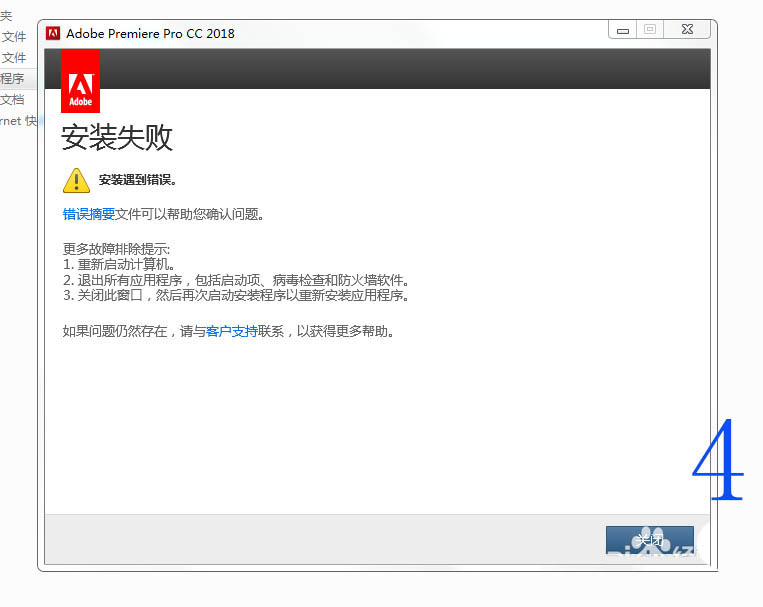Click the Adobe Premiere Pro CC 2018 title text
Viewport: 763px width, 607px height.
tap(150, 34)
